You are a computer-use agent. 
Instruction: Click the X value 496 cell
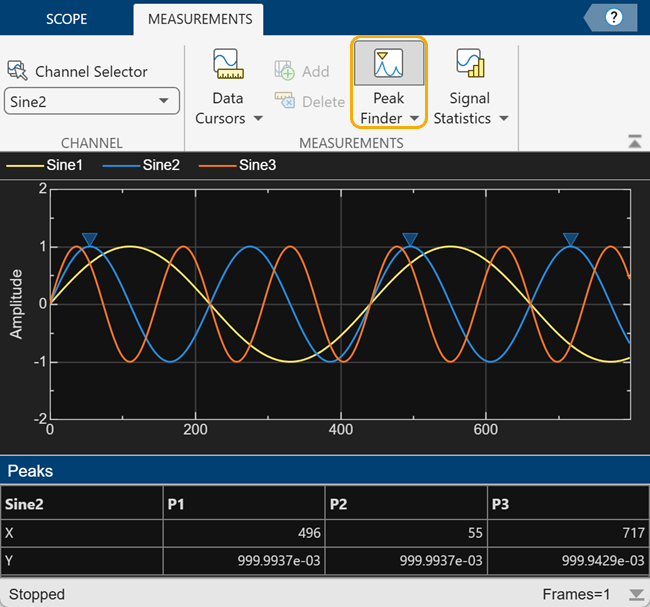tap(244, 533)
